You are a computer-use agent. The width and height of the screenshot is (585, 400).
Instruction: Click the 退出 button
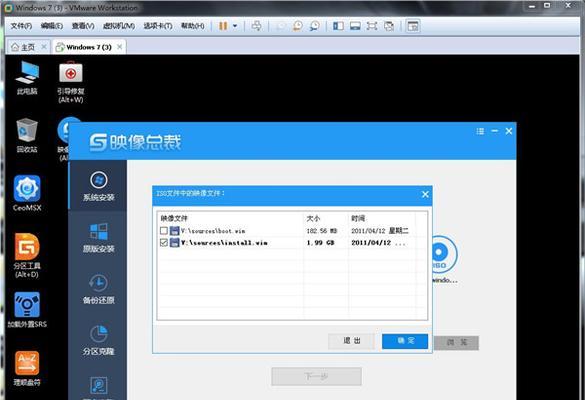pyautogui.click(x=351, y=341)
